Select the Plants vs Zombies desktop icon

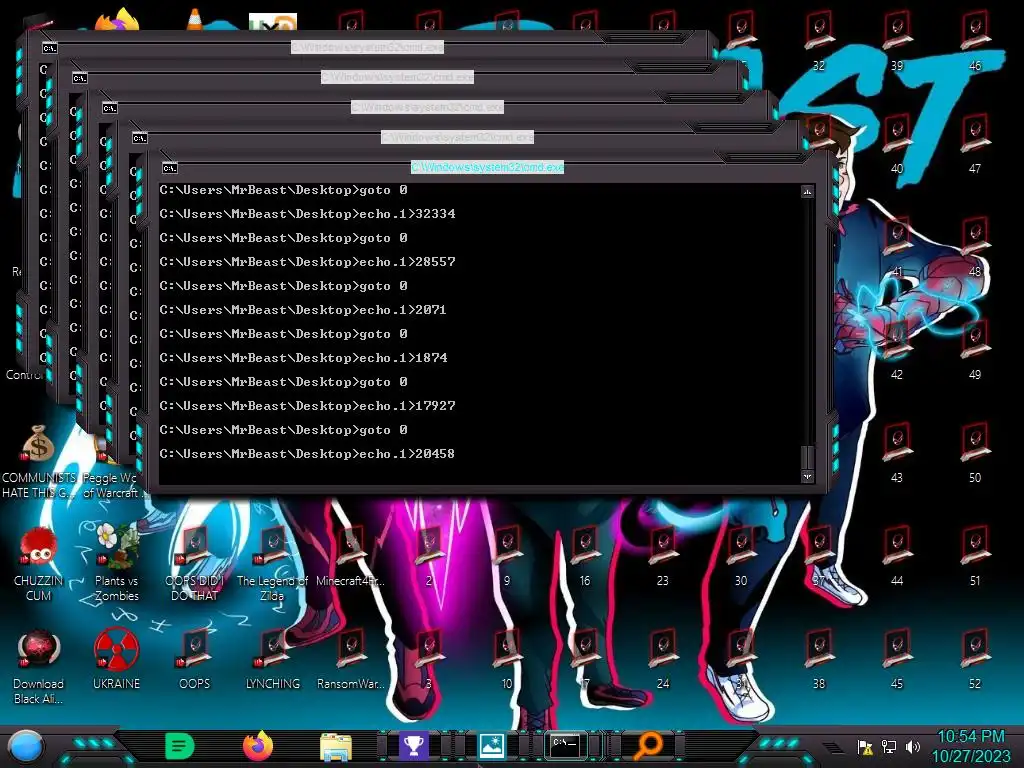point(116,563)
